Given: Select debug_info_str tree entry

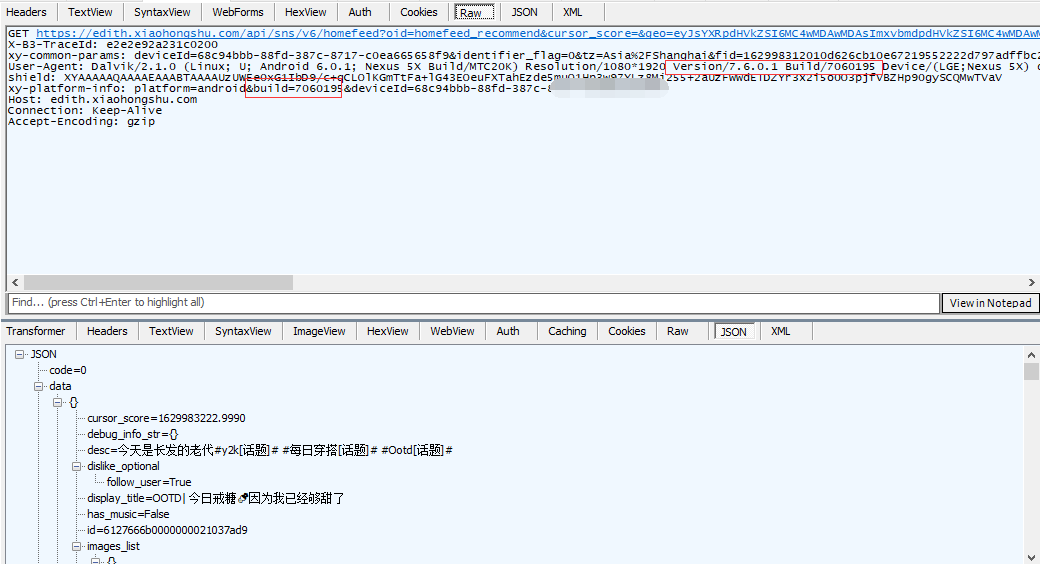Looking at the screenshot, I should [x=133, y=434].
